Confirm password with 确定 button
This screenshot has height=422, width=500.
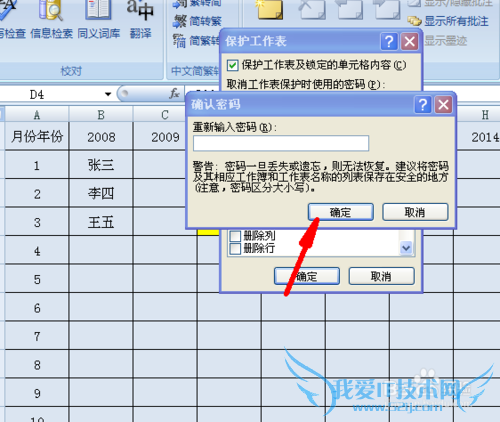(x=341, y=212)
